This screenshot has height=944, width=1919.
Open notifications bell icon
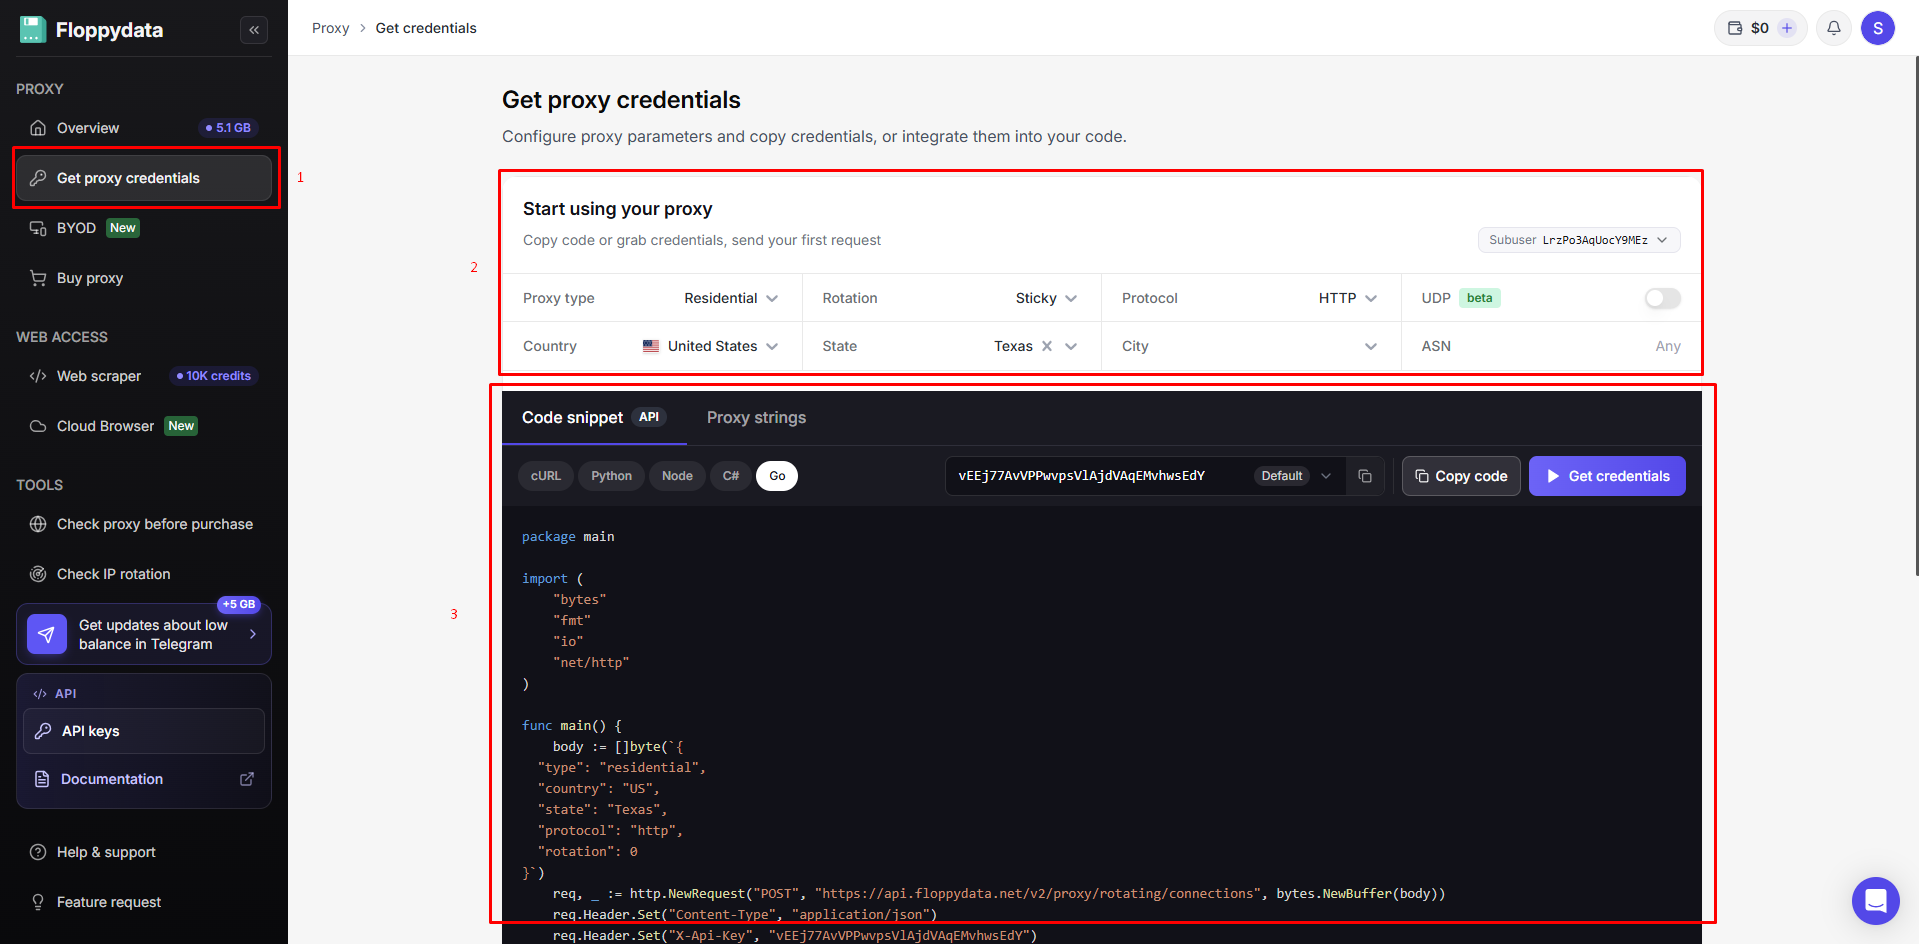(1834, 28)
